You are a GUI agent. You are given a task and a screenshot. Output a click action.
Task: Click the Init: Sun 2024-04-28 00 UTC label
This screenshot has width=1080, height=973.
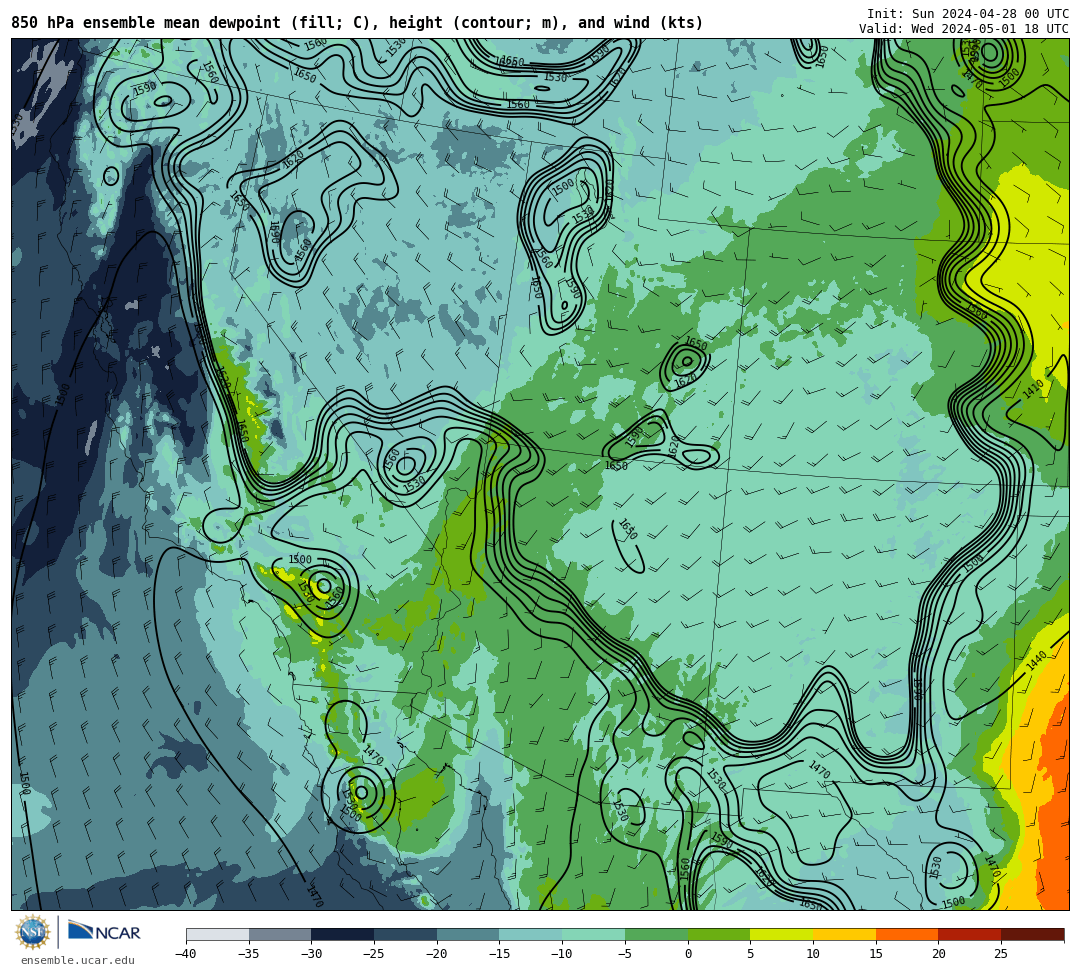(x=968, y=14)
